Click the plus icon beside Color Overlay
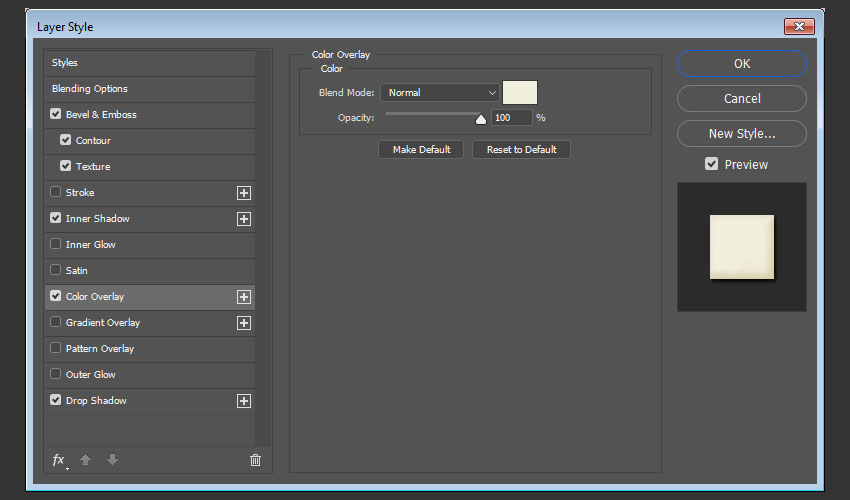The width and height of the screenshot is (850, 500). tap(243, 297)
